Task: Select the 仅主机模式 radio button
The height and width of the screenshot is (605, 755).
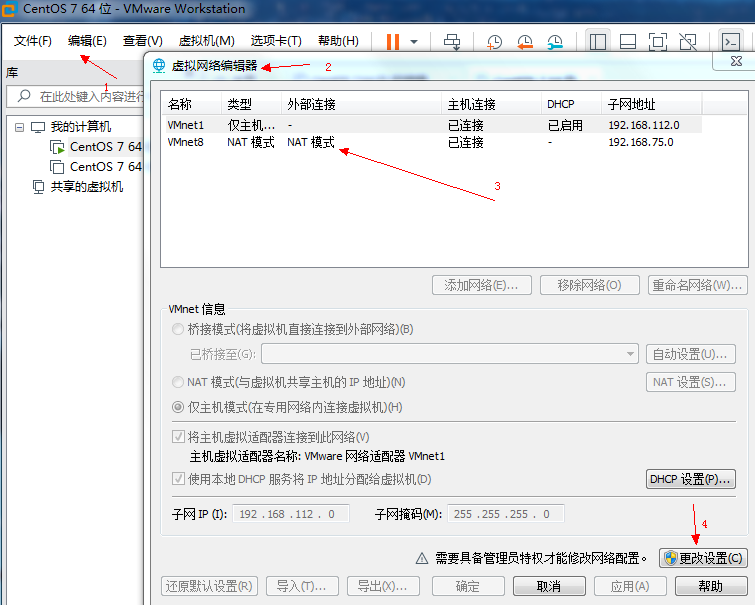Action: coord(178,407)
